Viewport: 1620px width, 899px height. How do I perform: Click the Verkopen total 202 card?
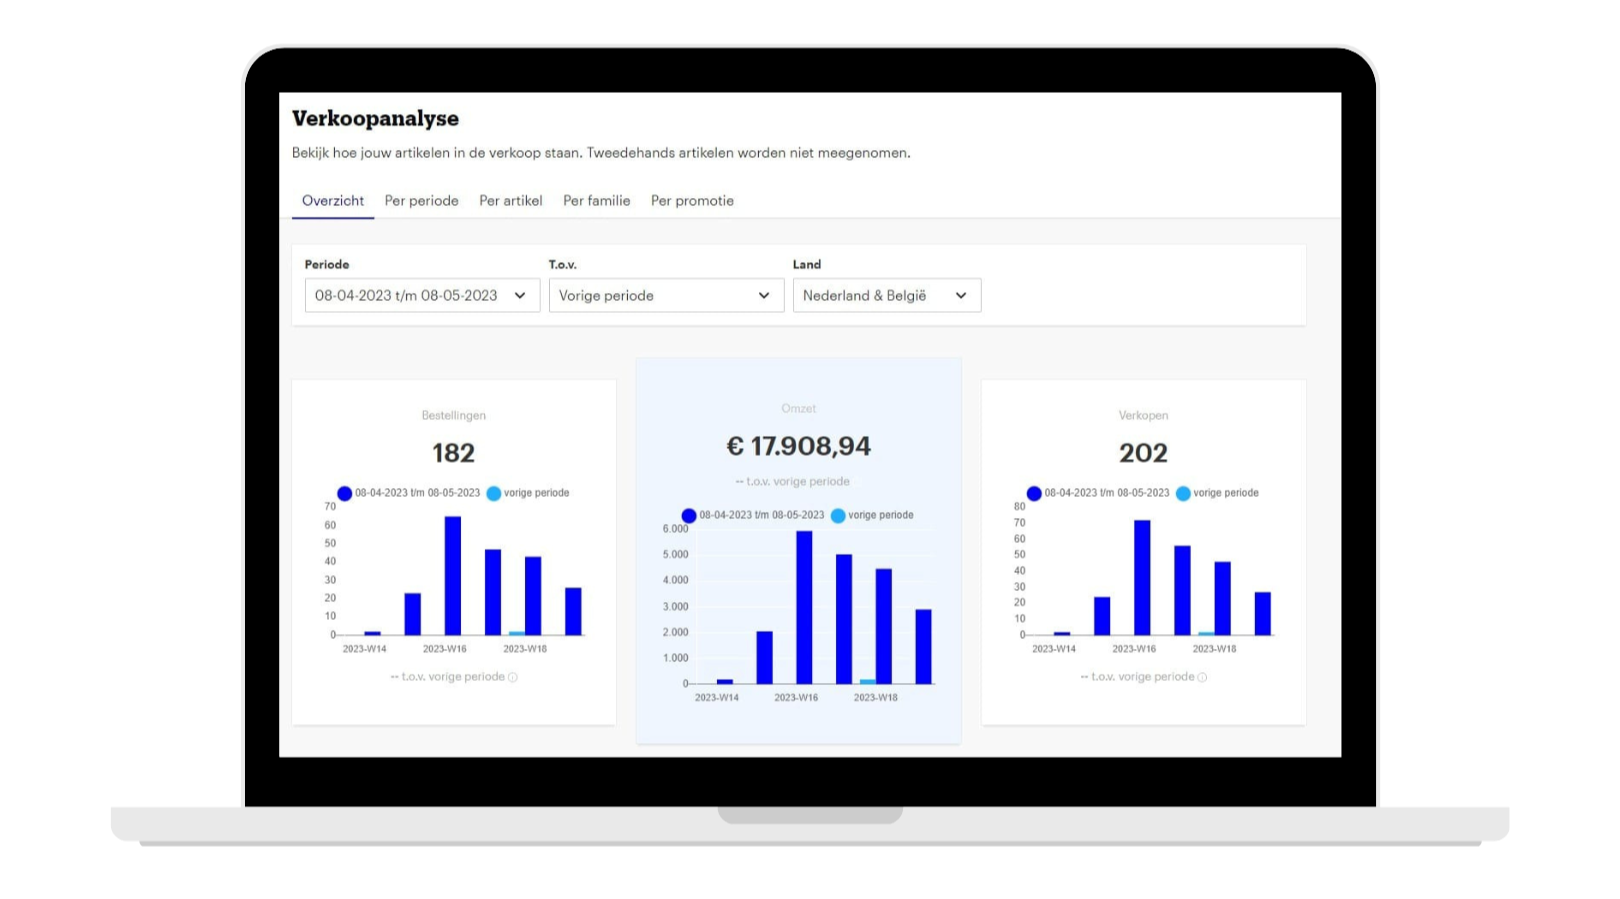1144,552
